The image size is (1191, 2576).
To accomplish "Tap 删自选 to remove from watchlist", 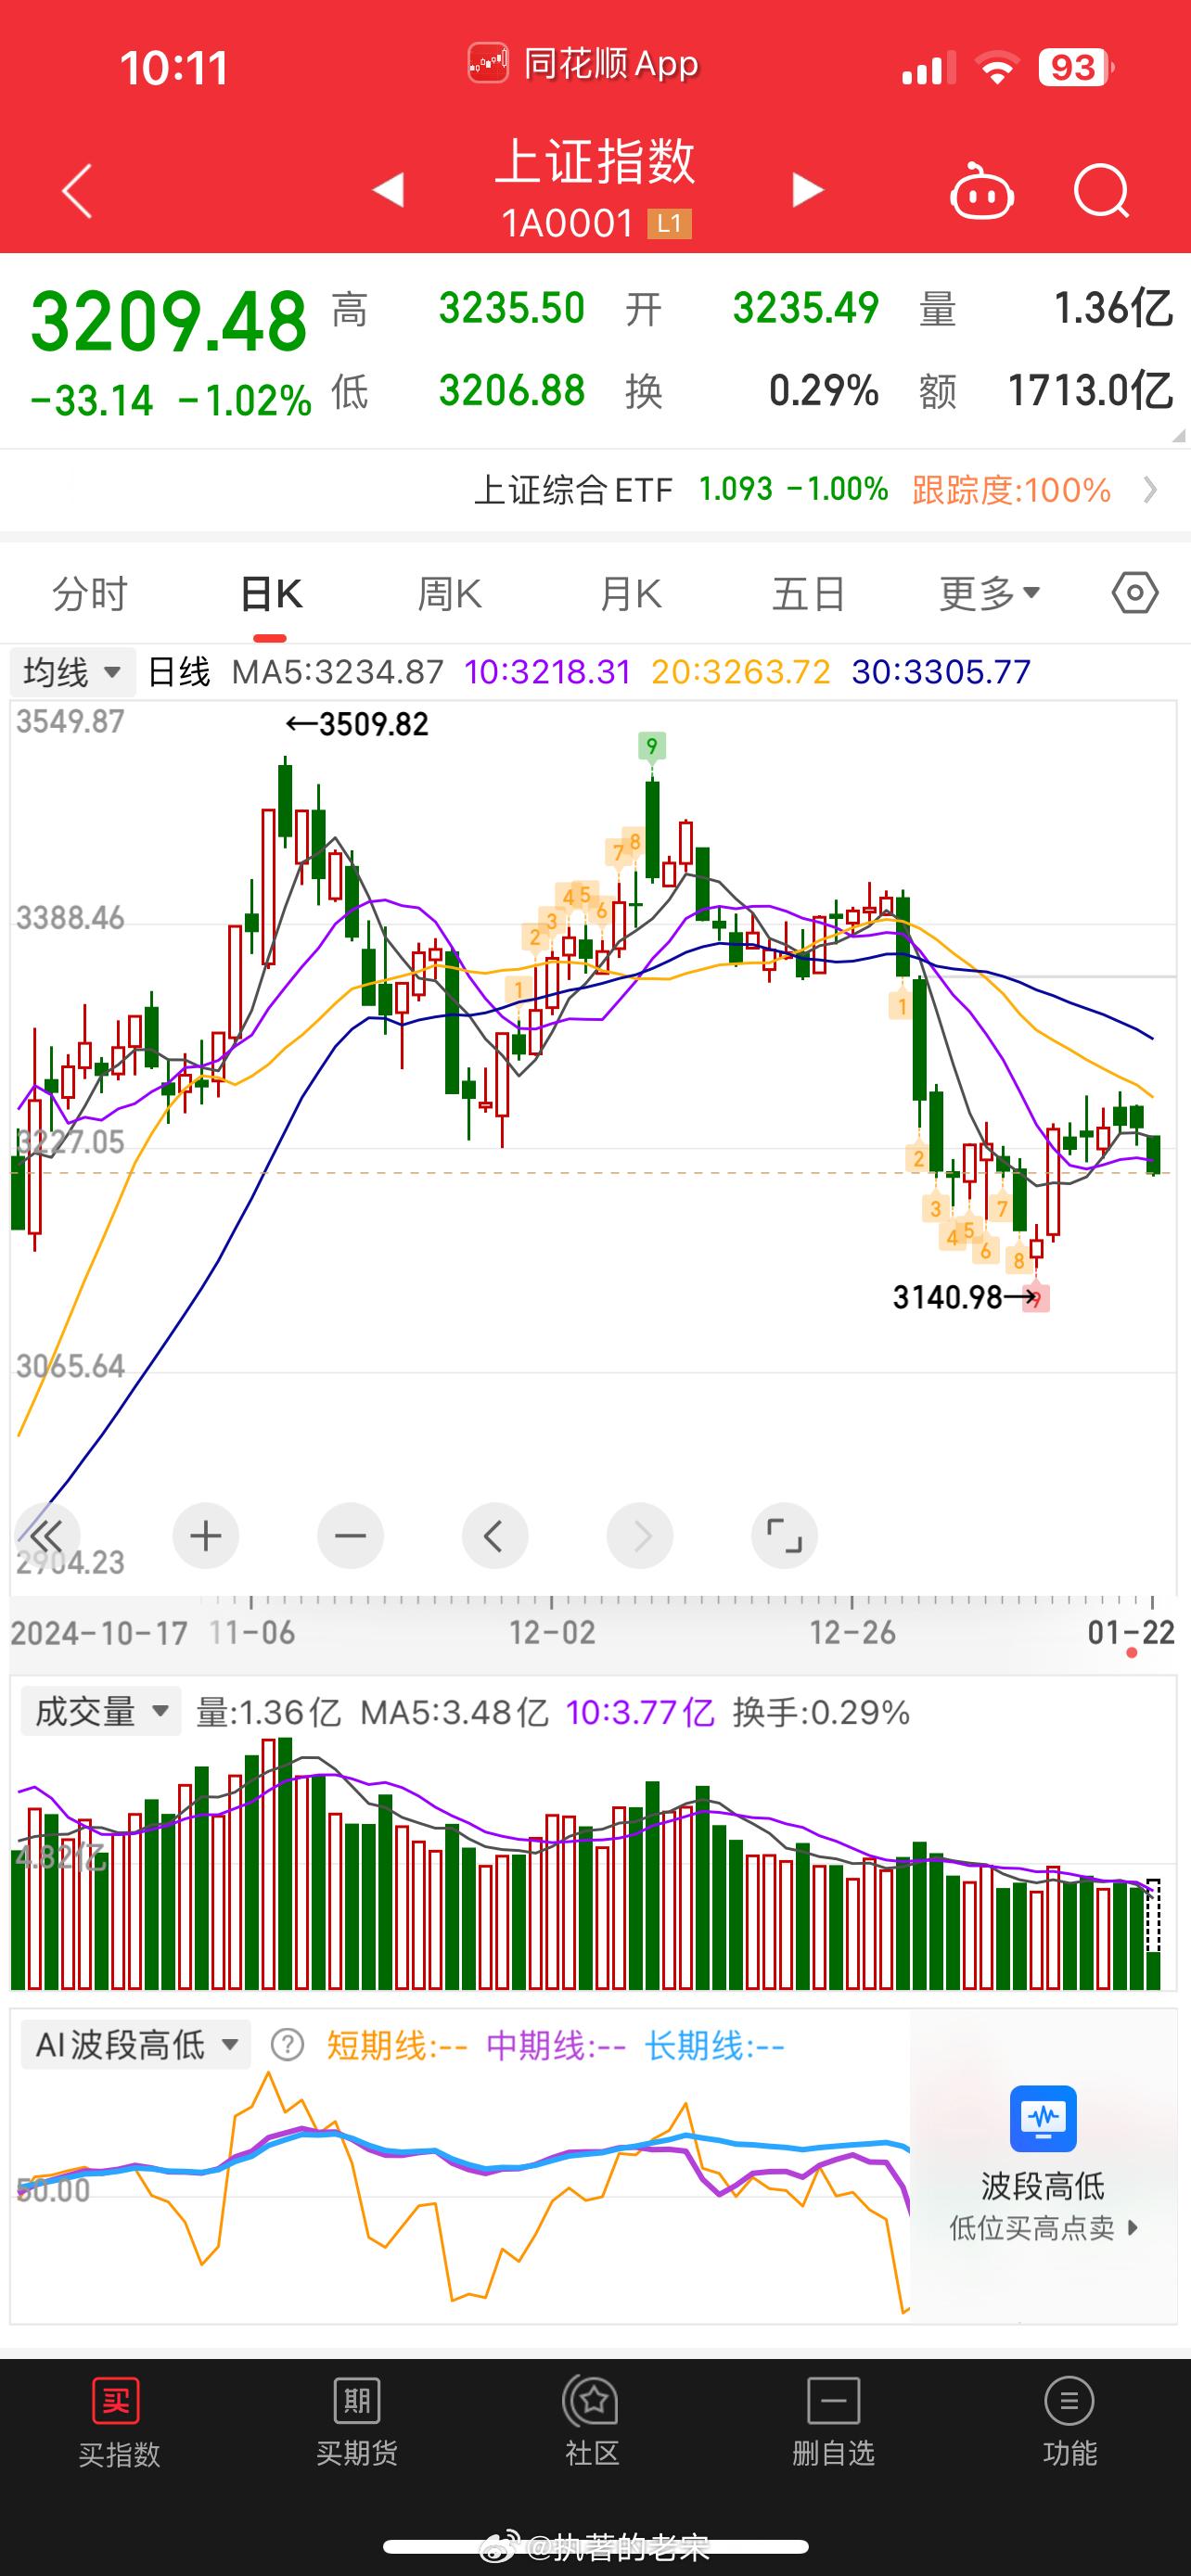I will (833, 2424).
